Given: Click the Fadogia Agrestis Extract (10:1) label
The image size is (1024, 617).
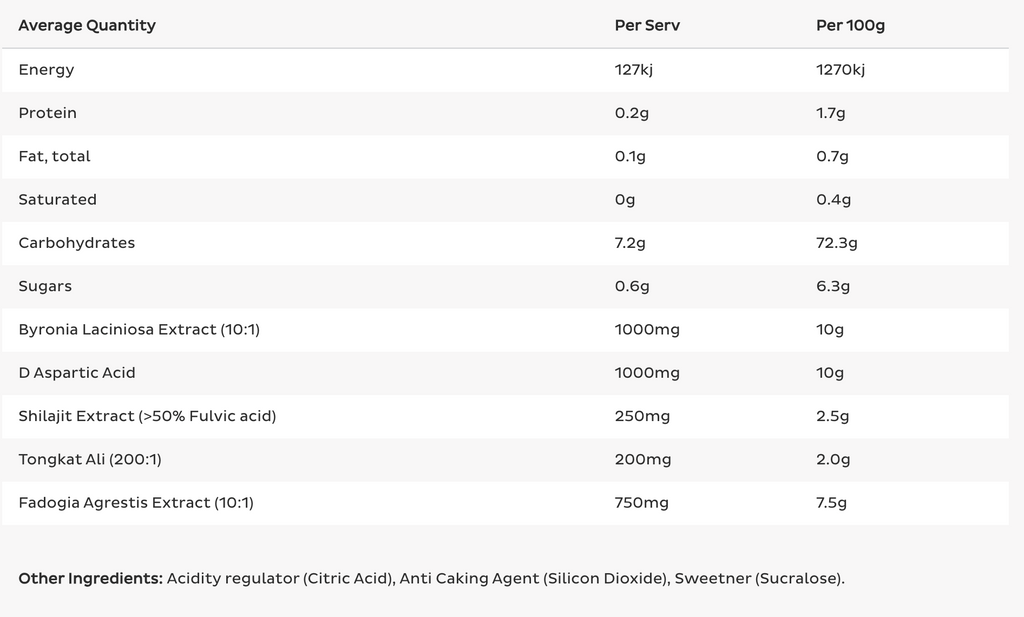Looking at the screenshot, I should (x=136, y=503).
